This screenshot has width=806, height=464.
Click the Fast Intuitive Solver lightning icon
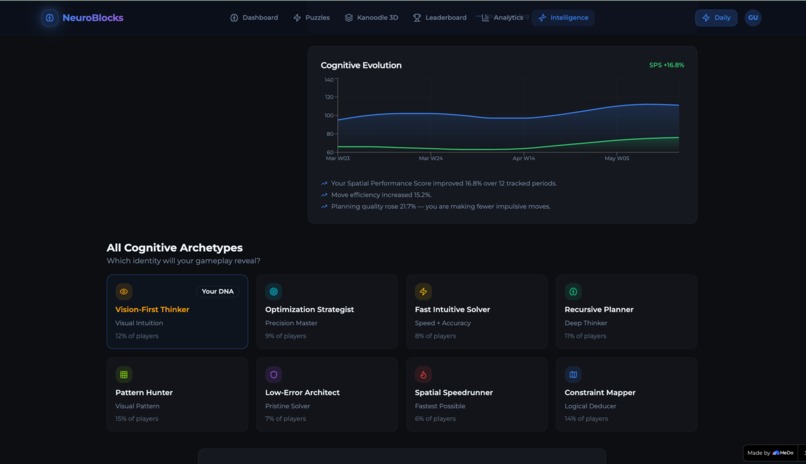[423, 291]
